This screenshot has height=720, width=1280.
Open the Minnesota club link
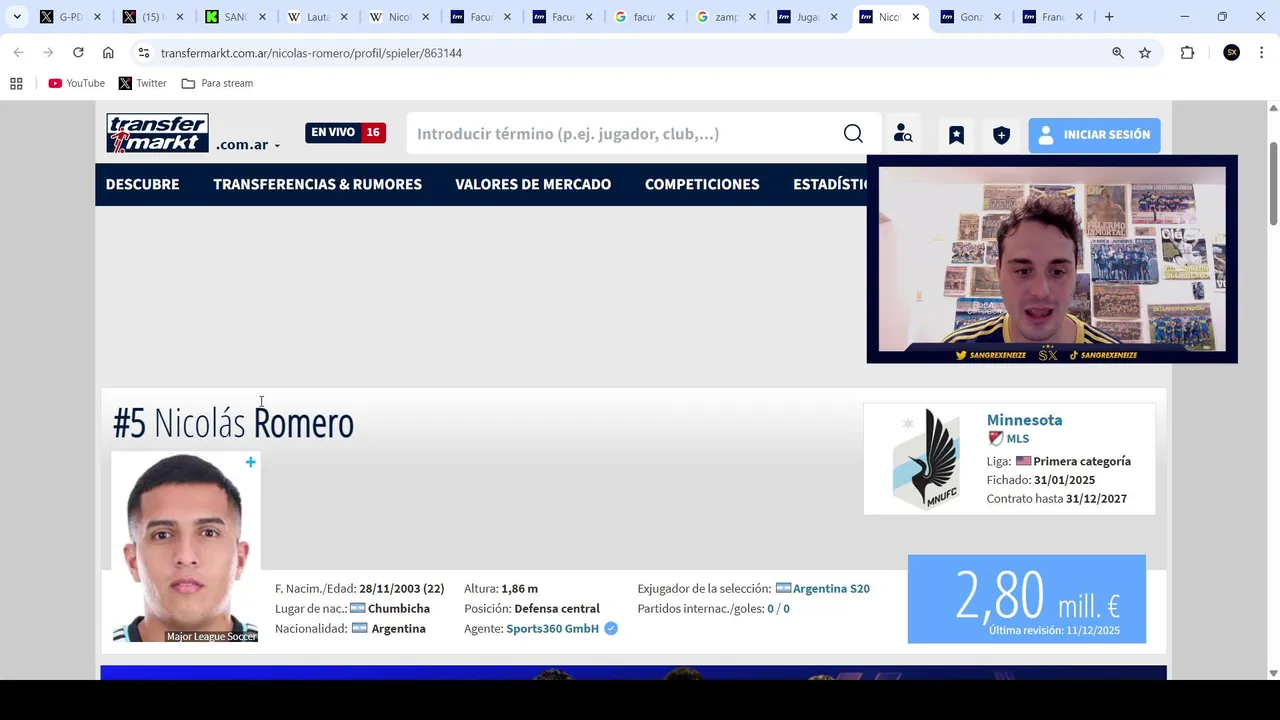click(1024, 420)
